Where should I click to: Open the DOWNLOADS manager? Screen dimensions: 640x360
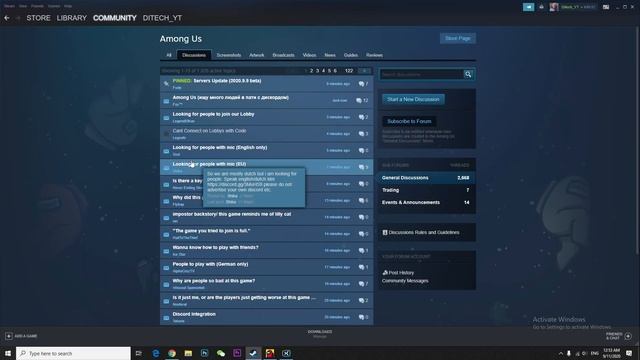[x=320, y=333]
